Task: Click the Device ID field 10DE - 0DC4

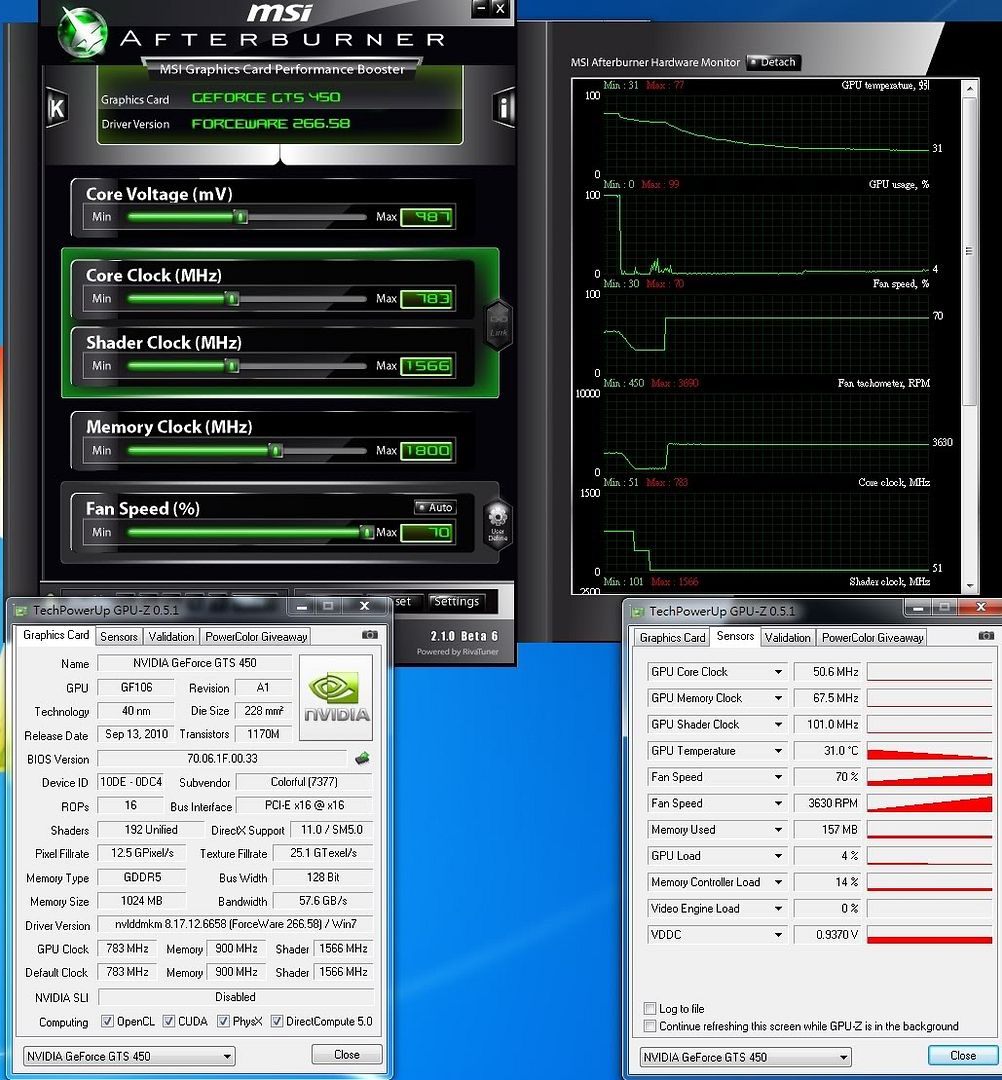Action: coord(131,782)
